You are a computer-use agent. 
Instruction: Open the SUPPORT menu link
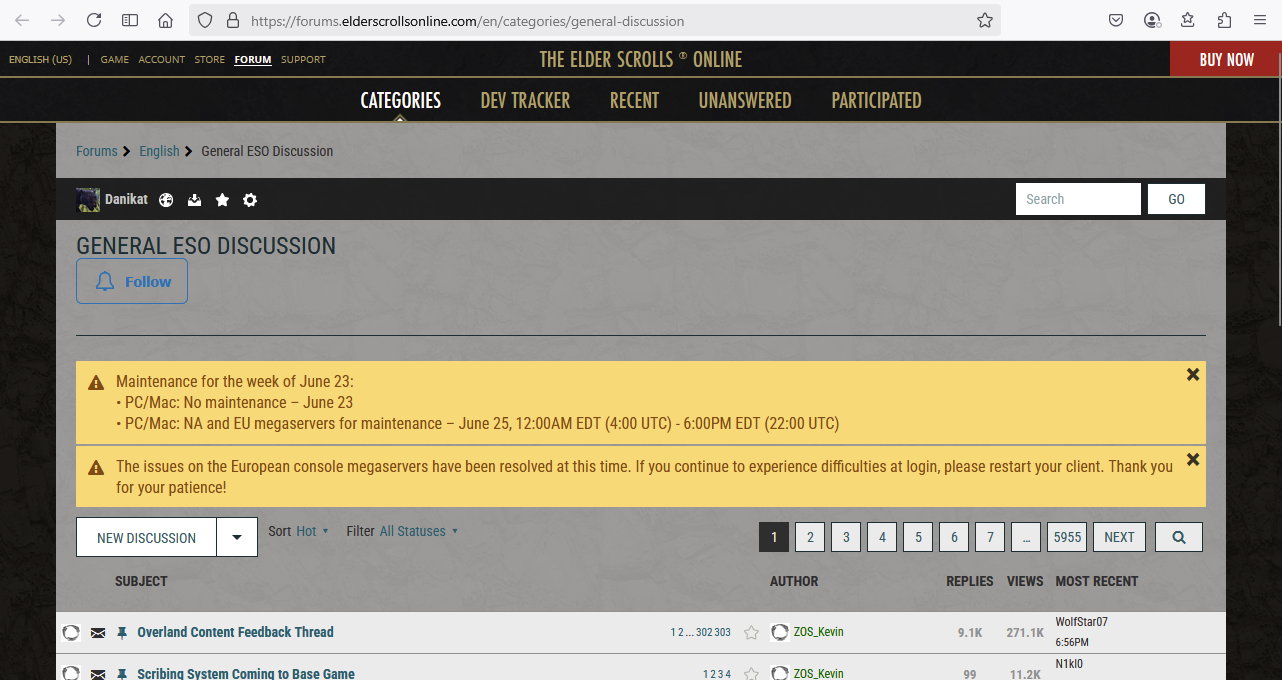click(x=303, y=60)
